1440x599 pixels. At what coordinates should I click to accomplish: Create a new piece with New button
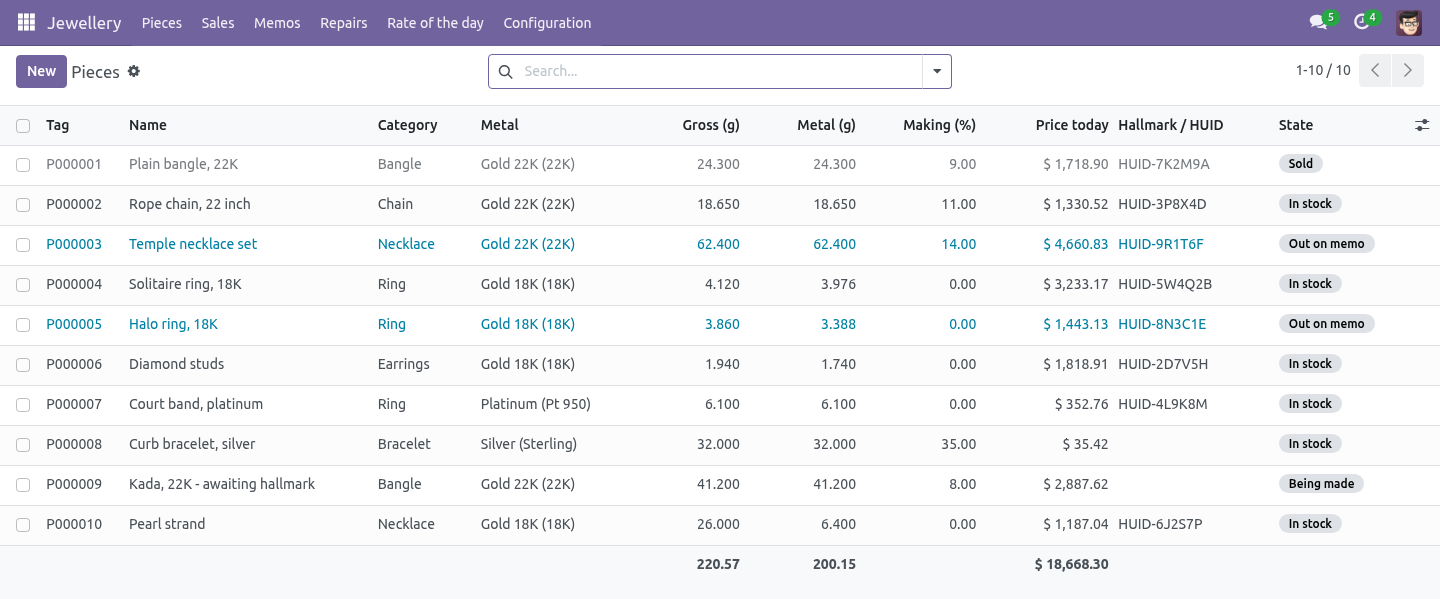pos(41,71)
